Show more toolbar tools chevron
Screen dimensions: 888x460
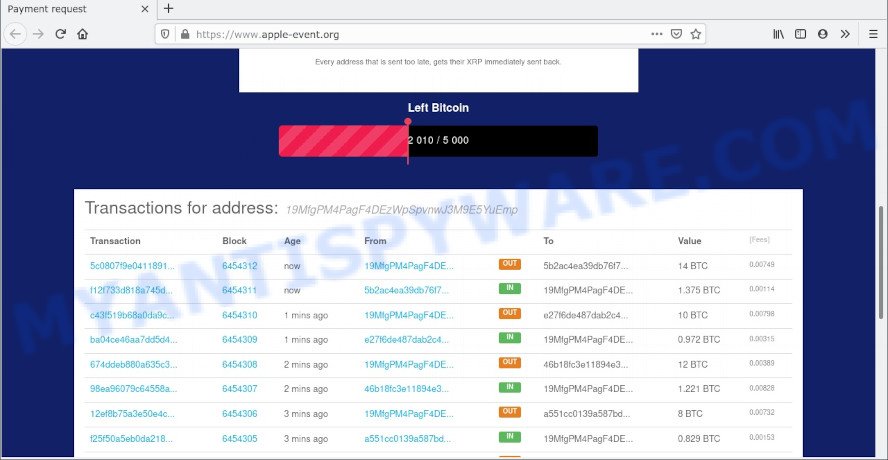845,34
